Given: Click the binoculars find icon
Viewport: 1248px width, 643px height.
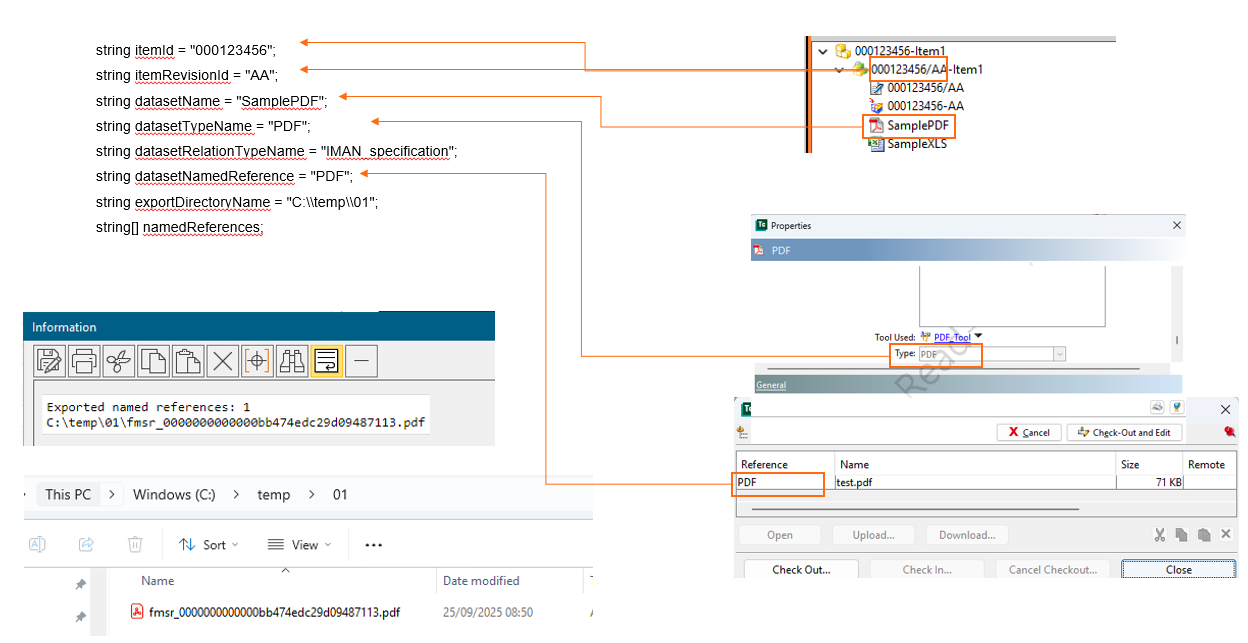Looking at the screenshot, I should click(x=292, y=361).
